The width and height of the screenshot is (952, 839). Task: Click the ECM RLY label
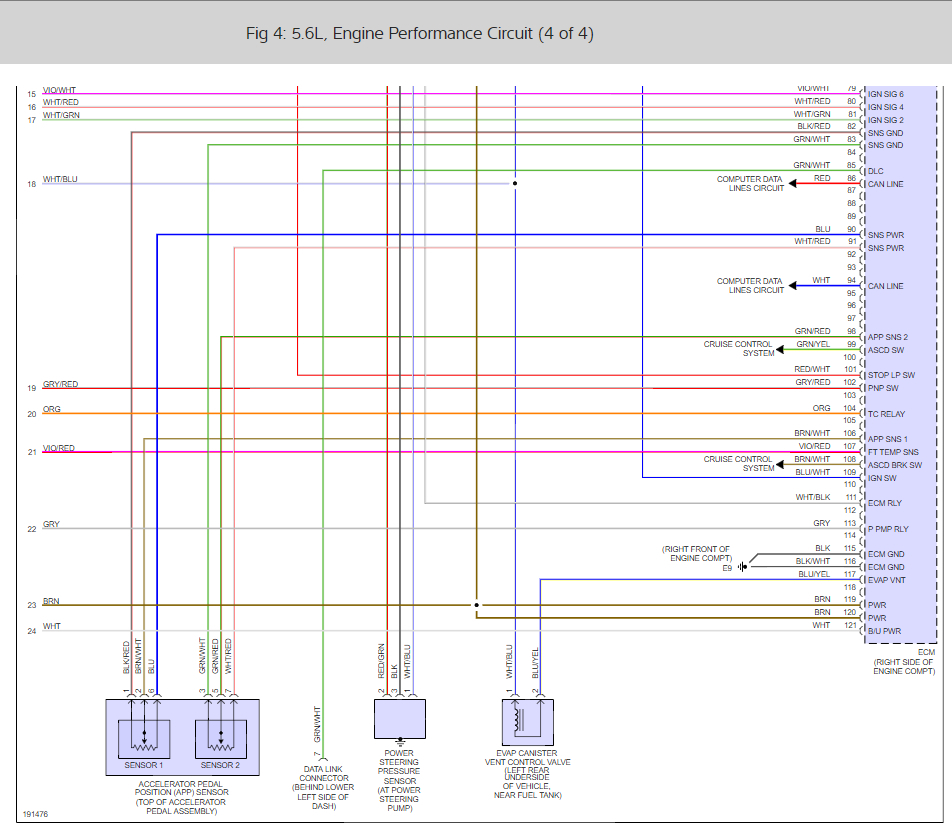tap(885, 503)
